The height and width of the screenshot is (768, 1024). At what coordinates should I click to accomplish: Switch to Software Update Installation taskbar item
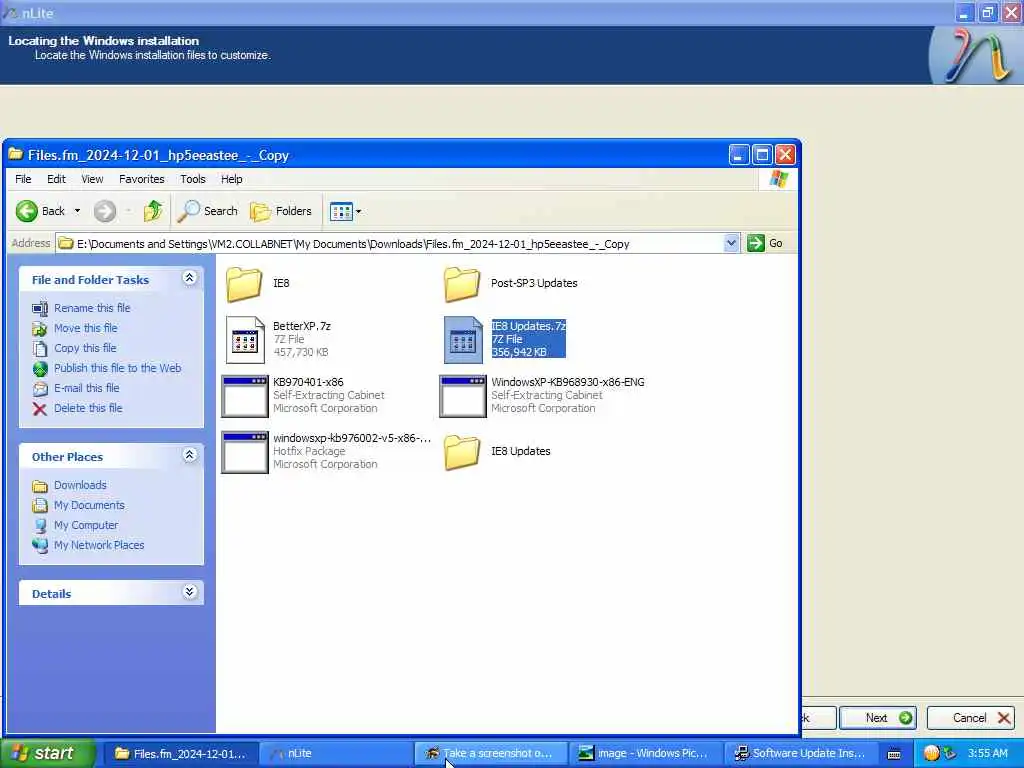801,753
